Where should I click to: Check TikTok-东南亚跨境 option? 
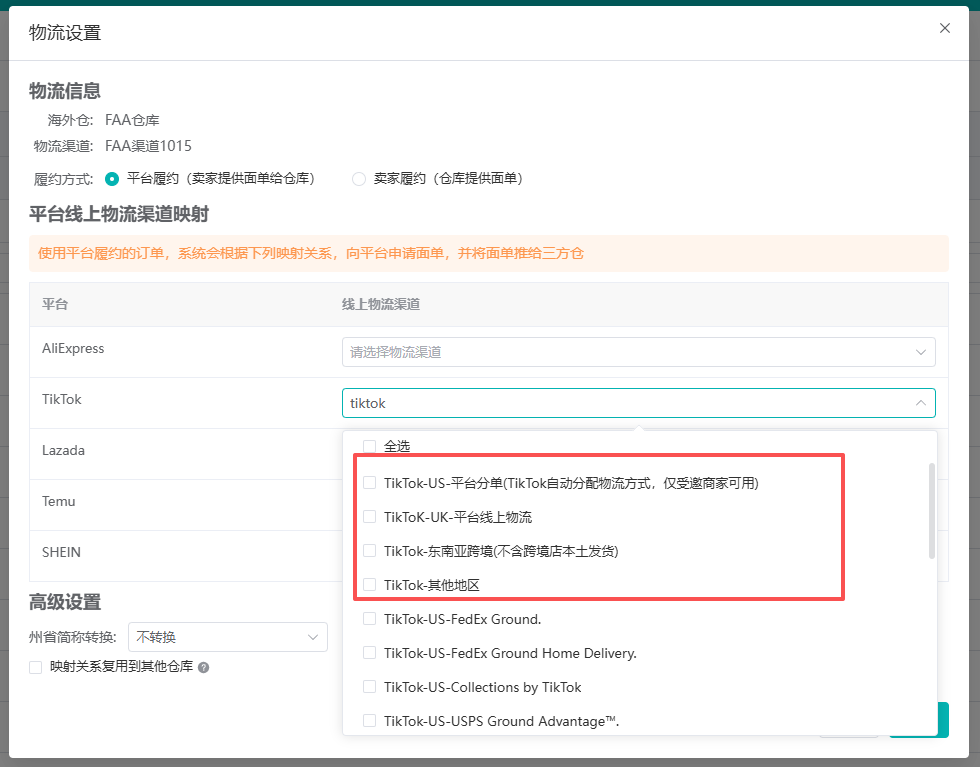pos(369,551)
